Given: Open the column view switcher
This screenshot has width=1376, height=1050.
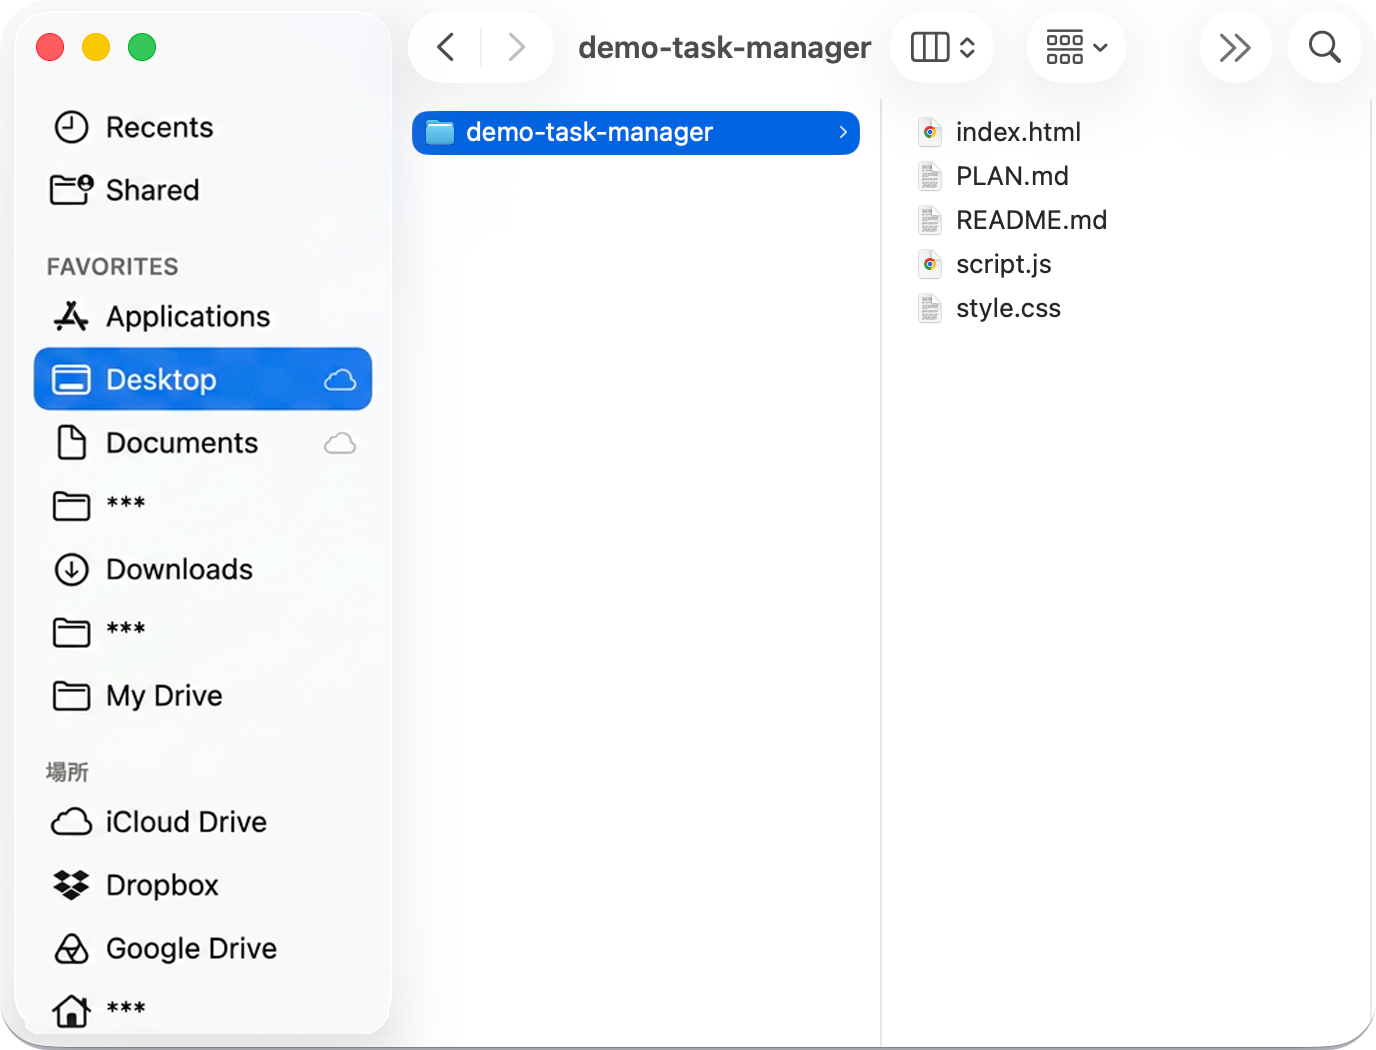Looking at the screenshot, I should point(942,47).
